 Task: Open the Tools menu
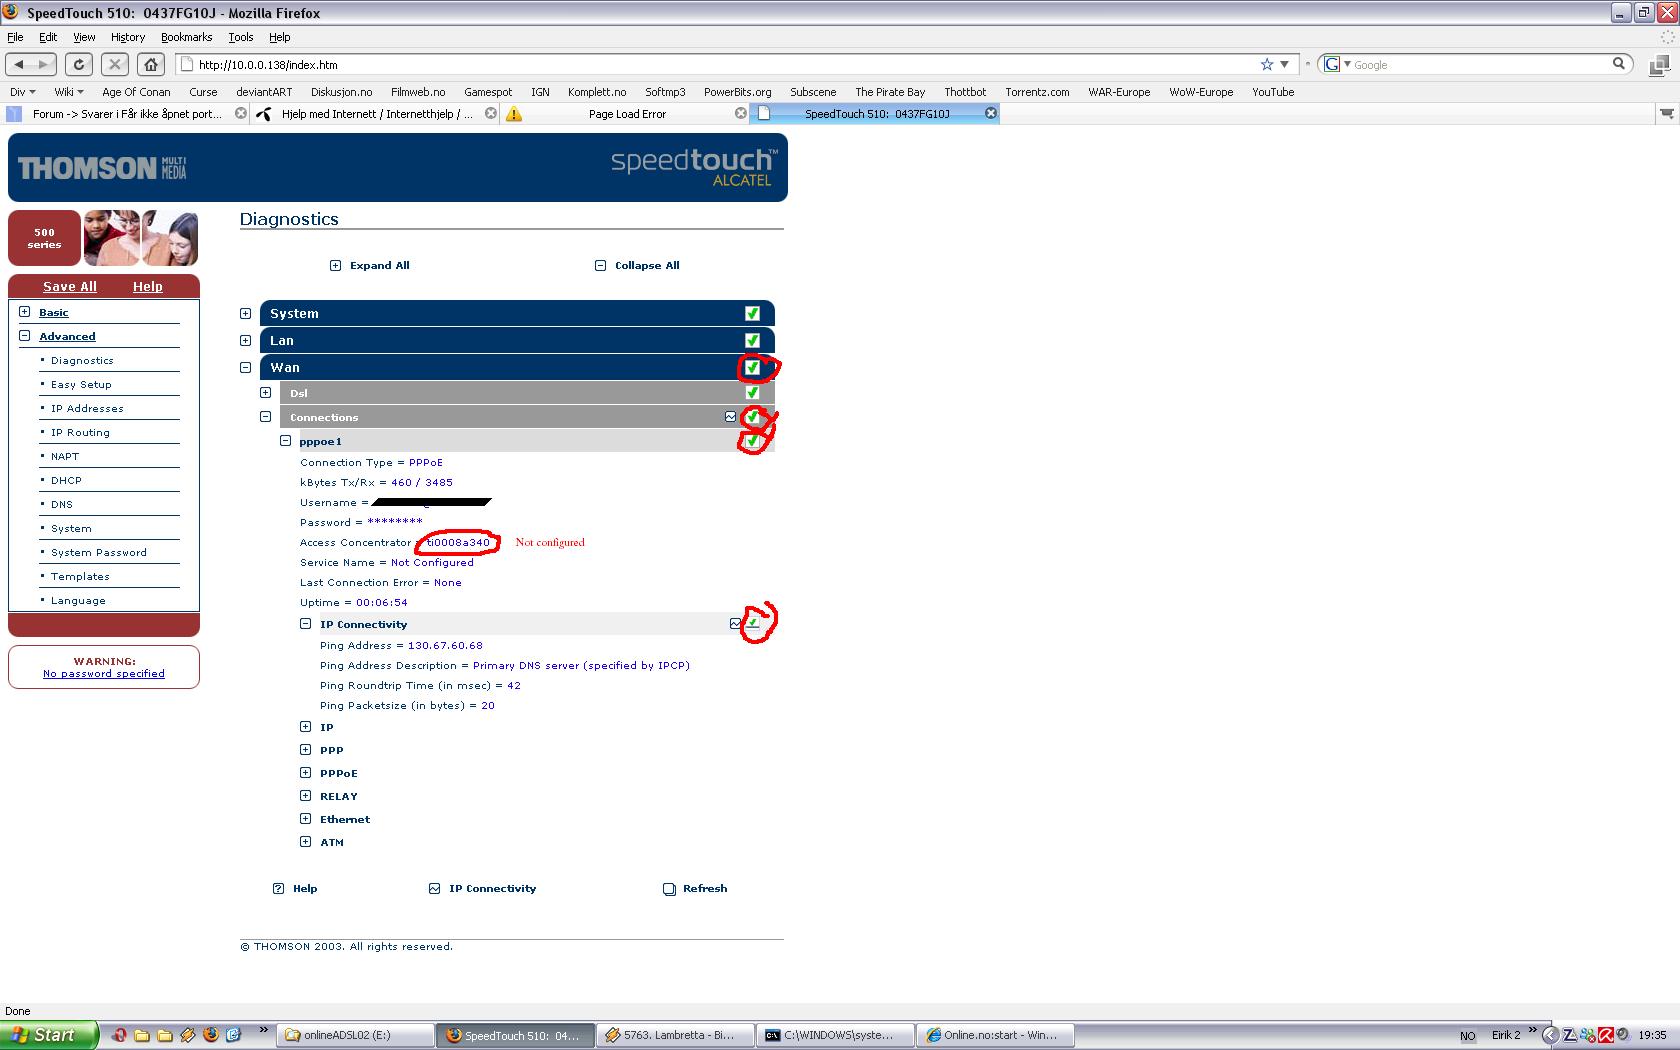click(240, 37)
